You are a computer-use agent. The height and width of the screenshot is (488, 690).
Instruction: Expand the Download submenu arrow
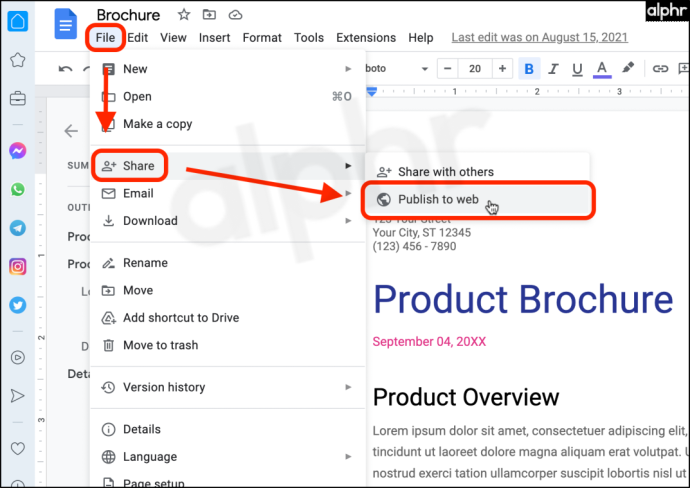tap(348, 220)
